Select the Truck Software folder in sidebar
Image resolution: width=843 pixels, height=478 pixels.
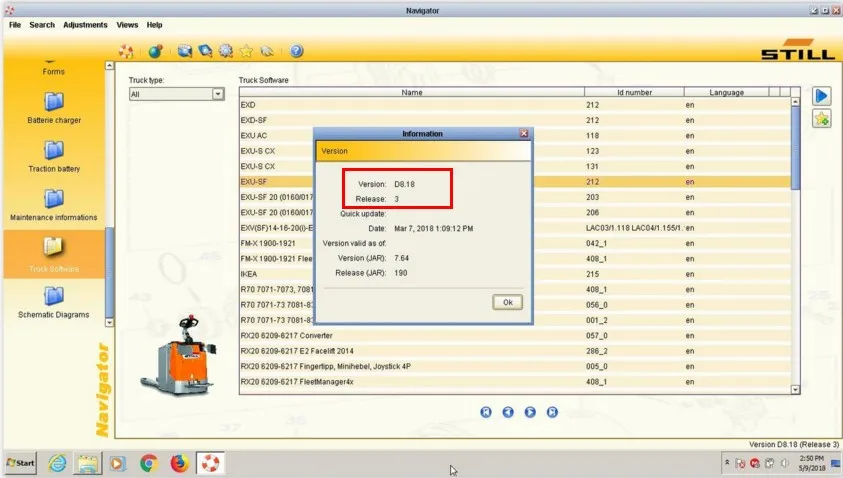click(54, 254)
